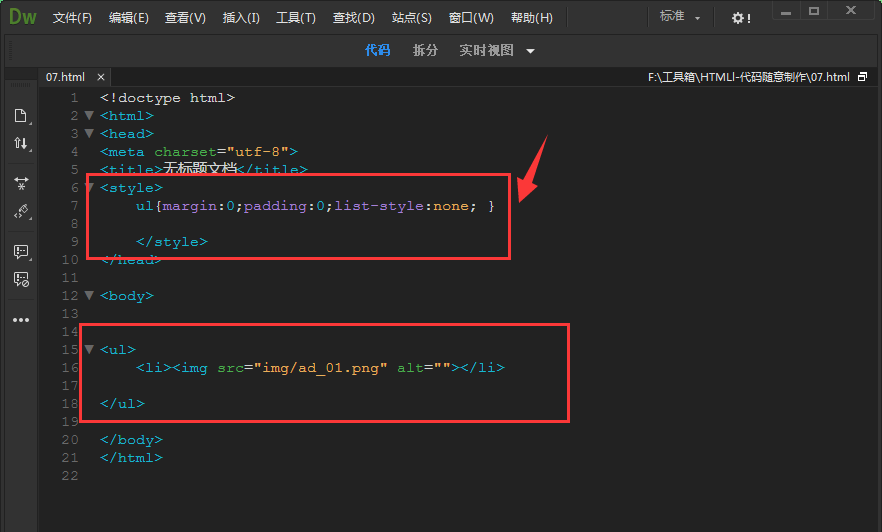Restore down the document window icon
This screenshot has width=882, height=532.
862,77
